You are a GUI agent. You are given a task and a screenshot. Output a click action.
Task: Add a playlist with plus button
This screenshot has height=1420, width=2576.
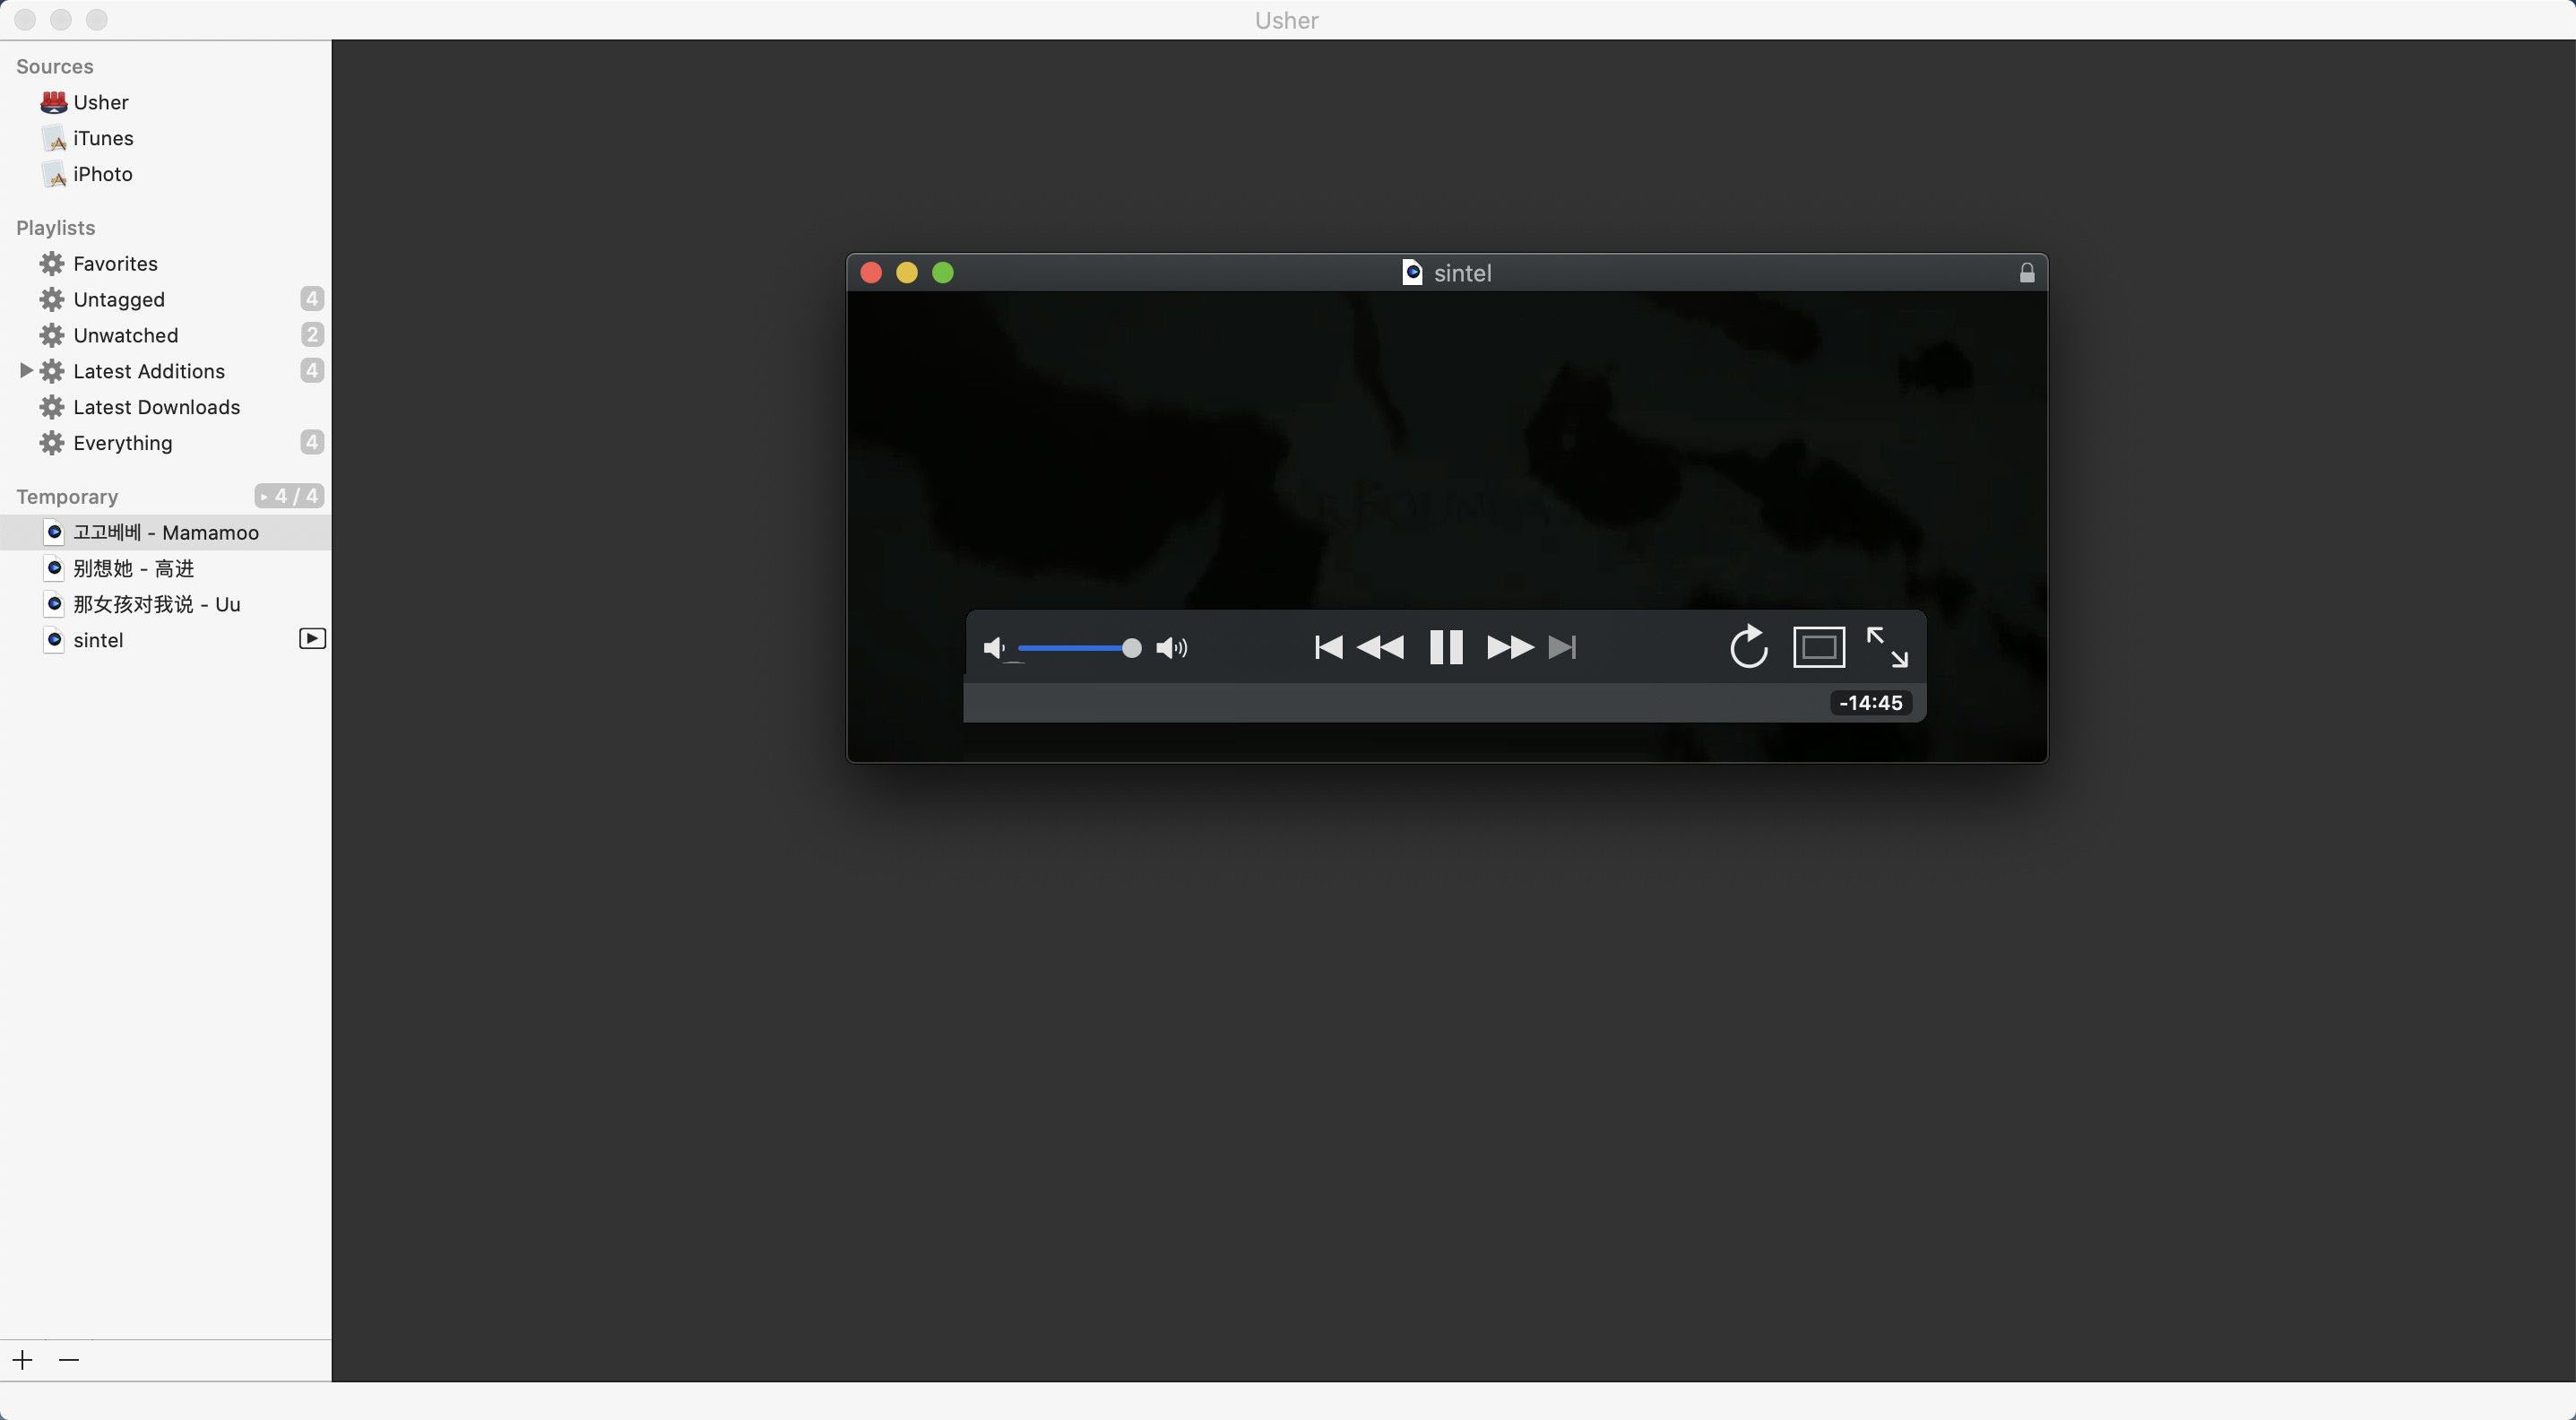coord(23,1360)
